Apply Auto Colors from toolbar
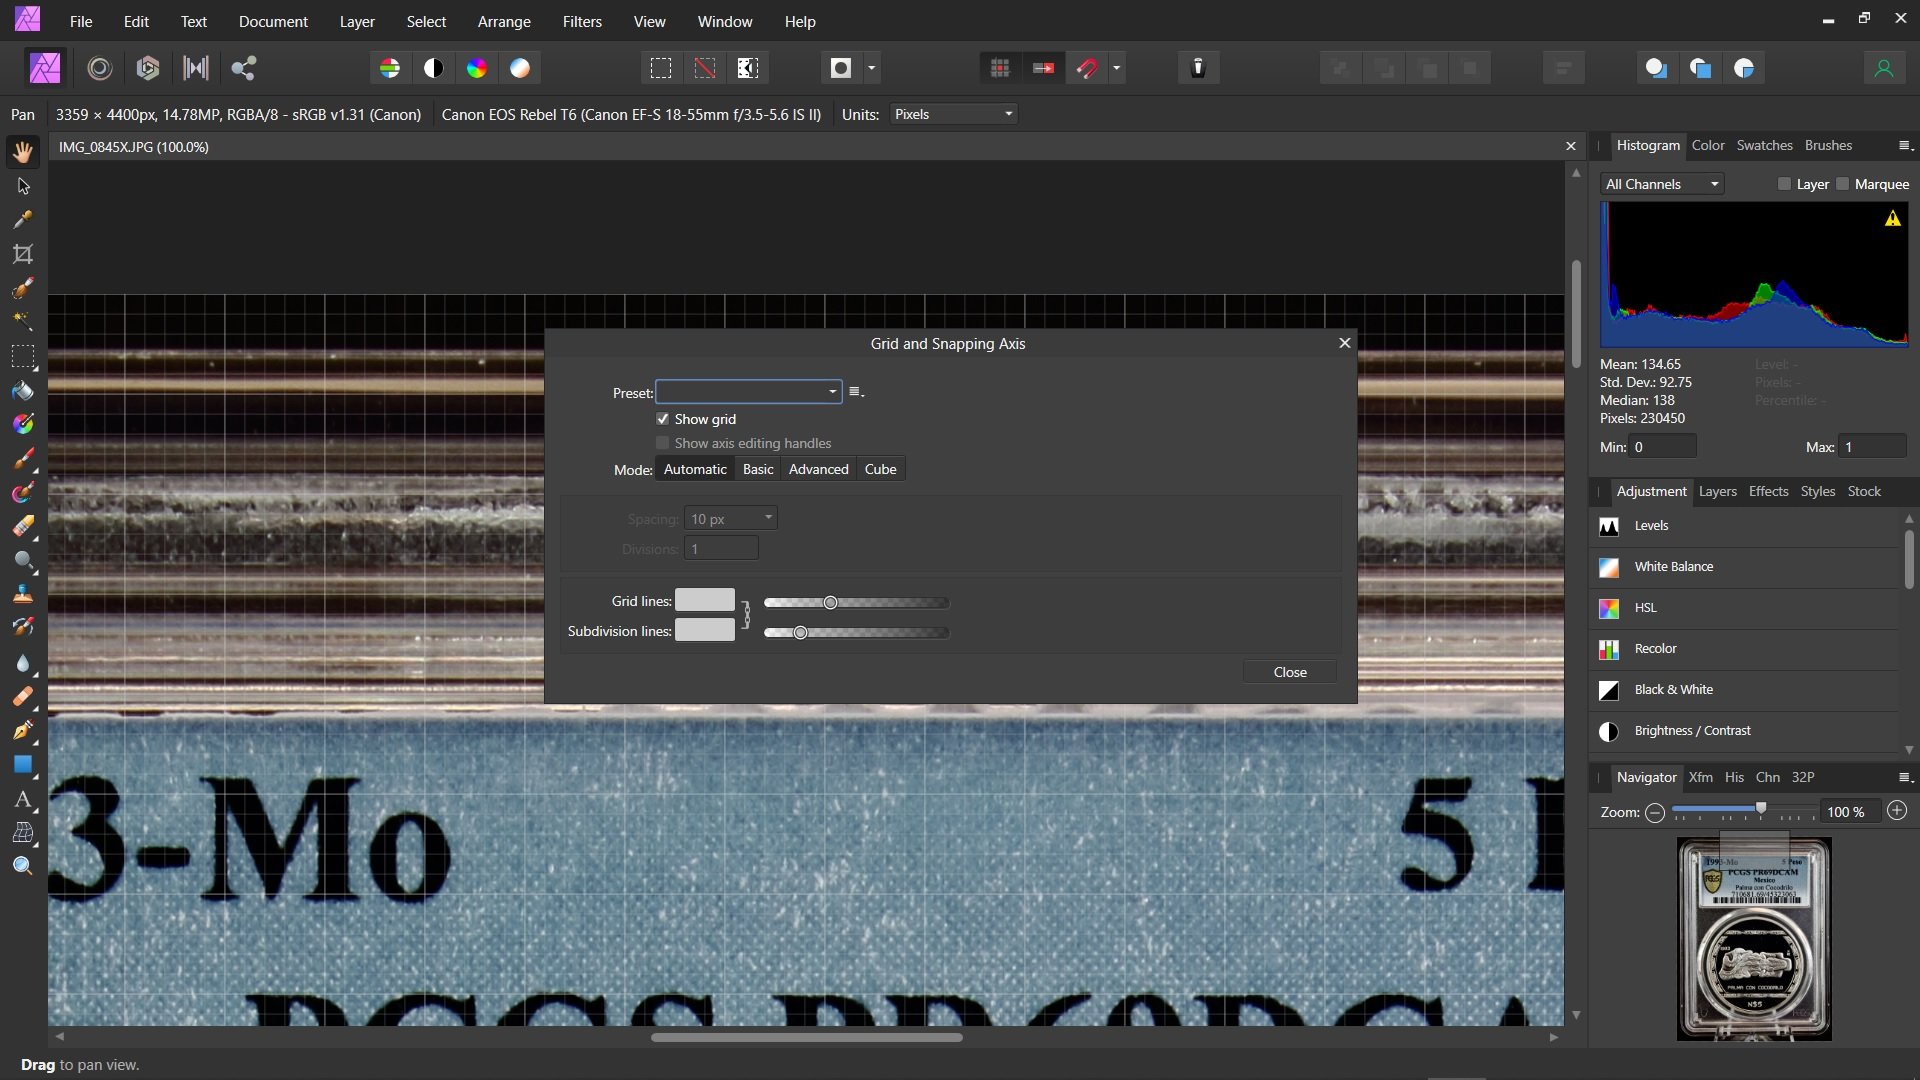The width and height of the screenshot is (1920, 1080). point(477,68)
